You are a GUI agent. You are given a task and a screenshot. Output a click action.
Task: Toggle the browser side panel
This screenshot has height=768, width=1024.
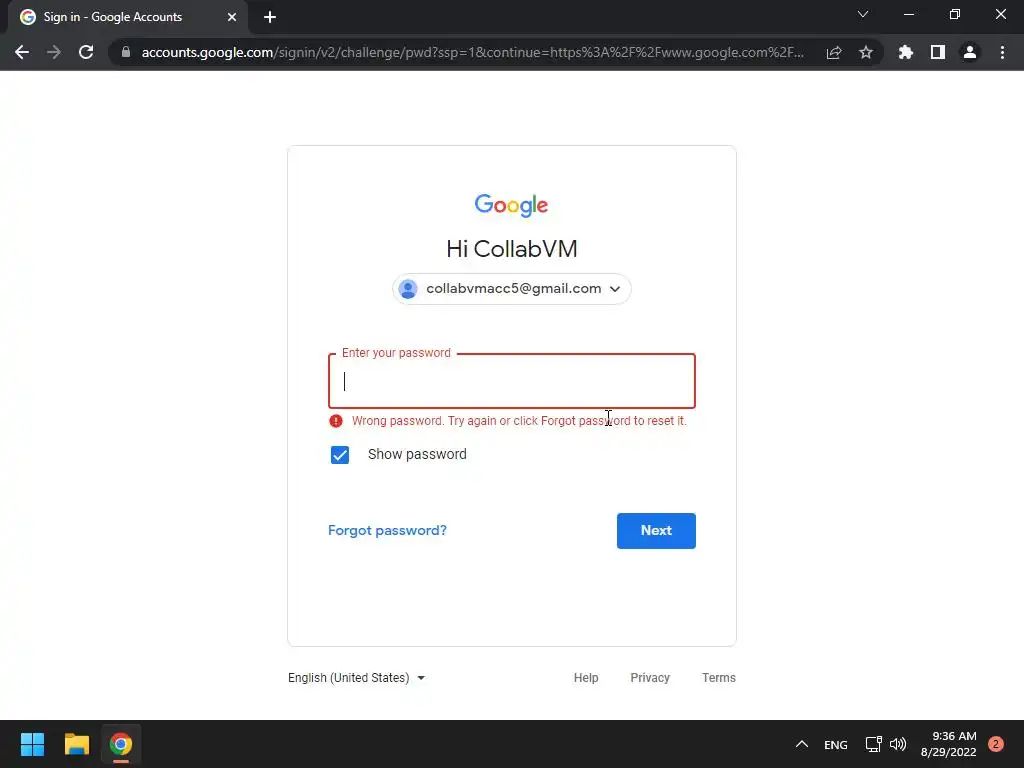click(938, 52)
